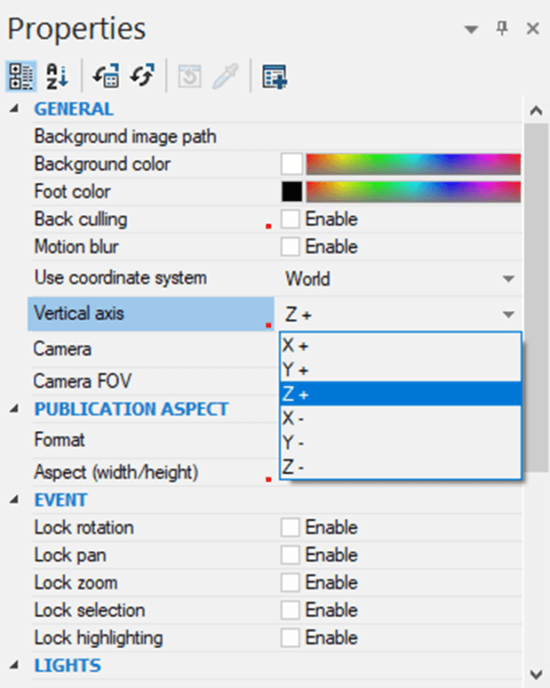This screenshot has width=550, height=688.
Task: Collapse the GENERAL section
Action: (14, 108)
